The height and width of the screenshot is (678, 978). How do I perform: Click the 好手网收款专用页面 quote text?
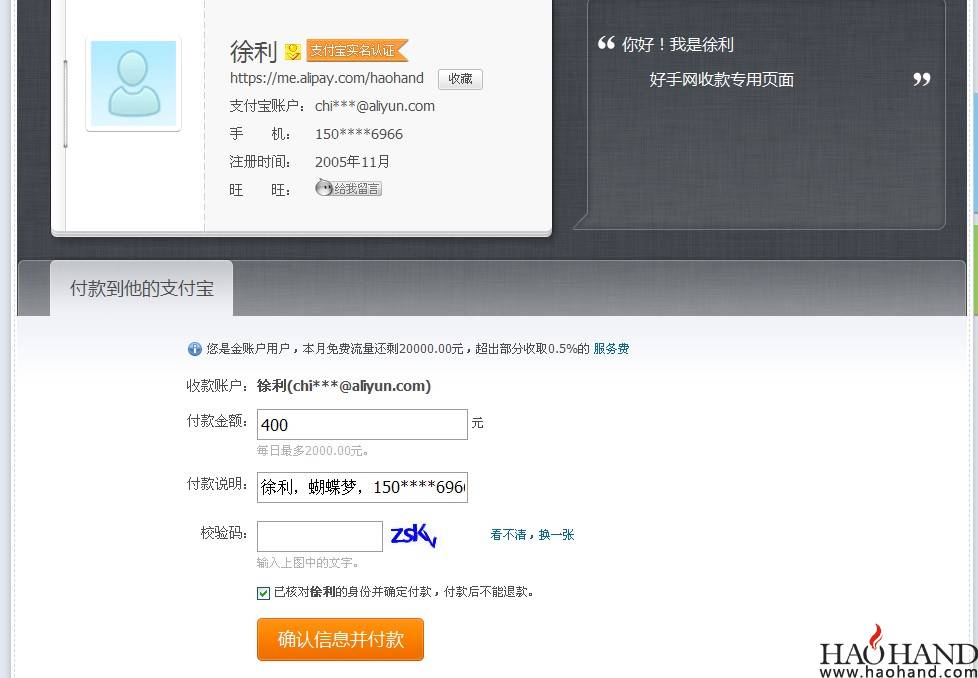pyautogui.click(x=722, y=80)
